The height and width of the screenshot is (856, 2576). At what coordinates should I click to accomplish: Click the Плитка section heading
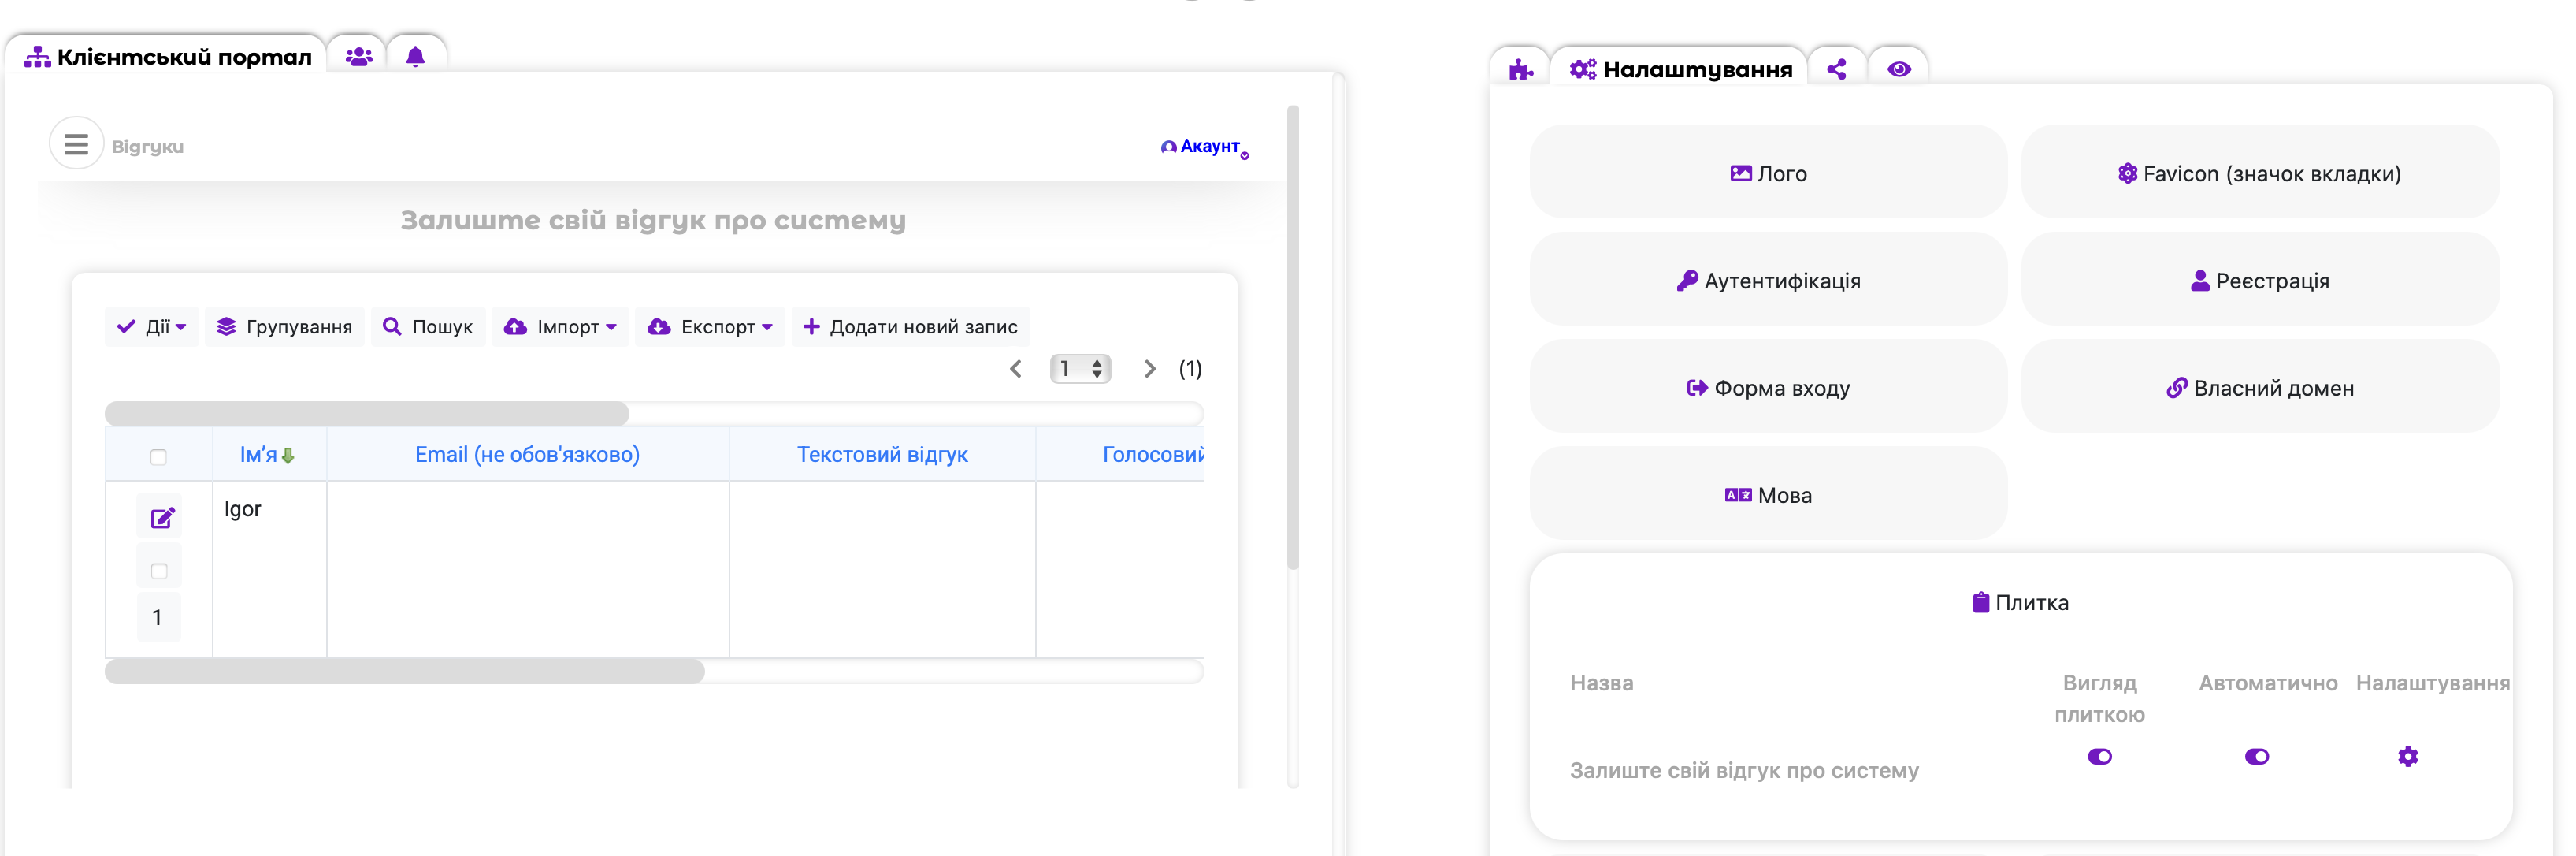2020,602
